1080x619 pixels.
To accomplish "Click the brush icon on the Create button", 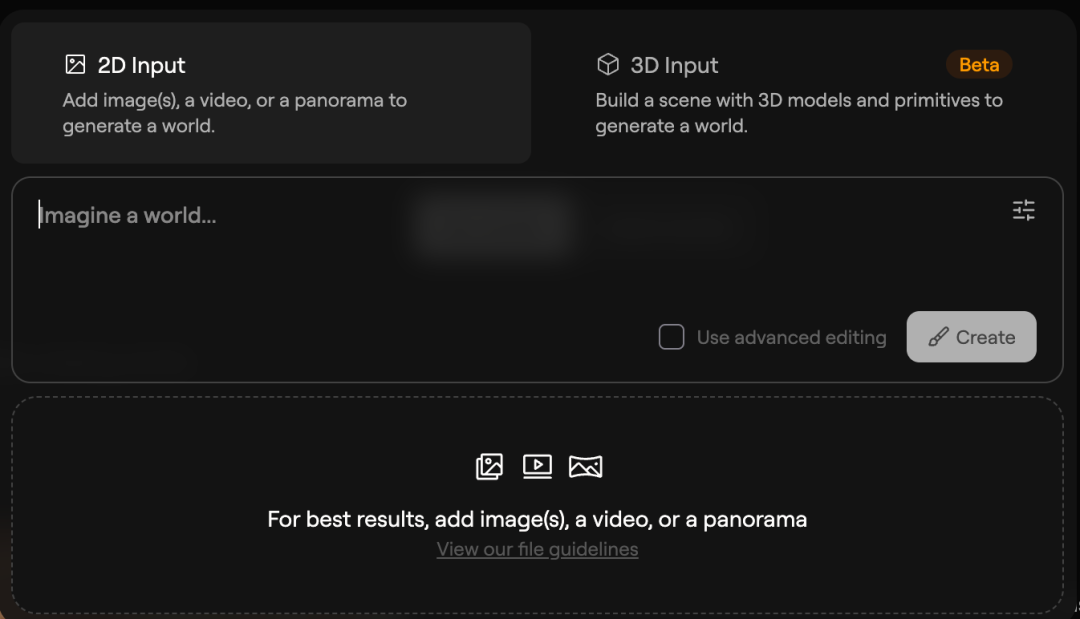I will 938,337.
